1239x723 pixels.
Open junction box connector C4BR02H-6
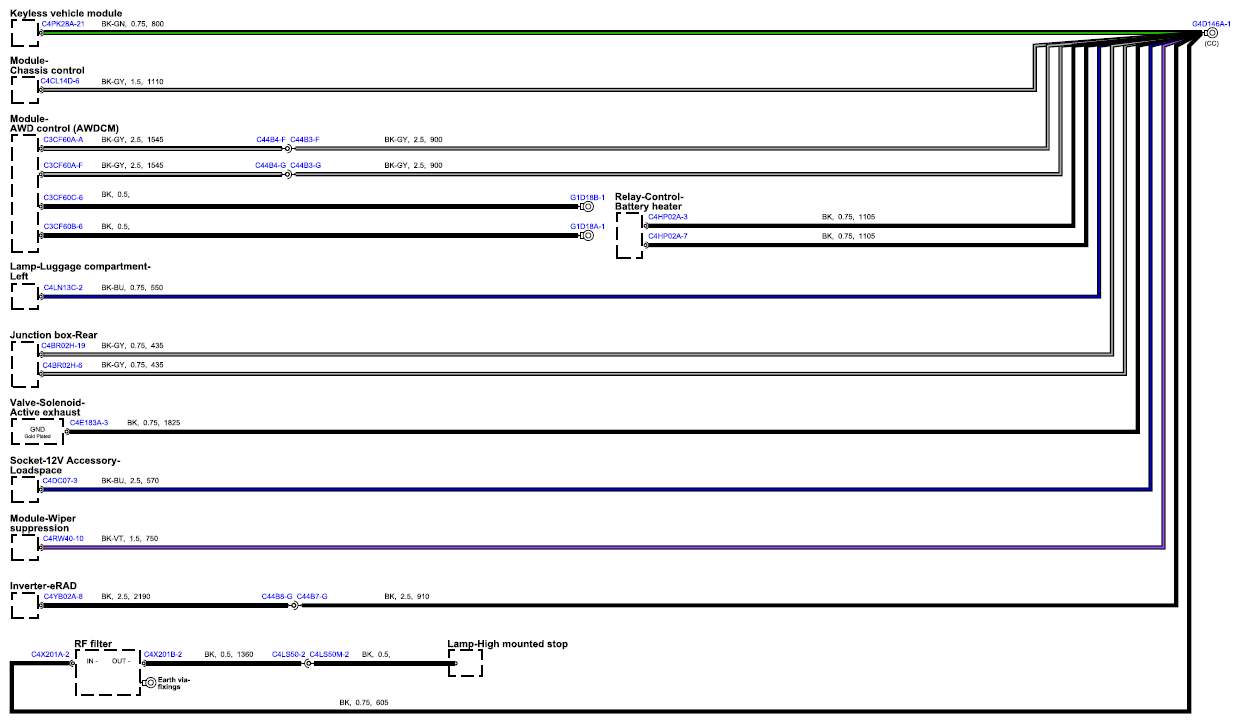click(62, 365)
